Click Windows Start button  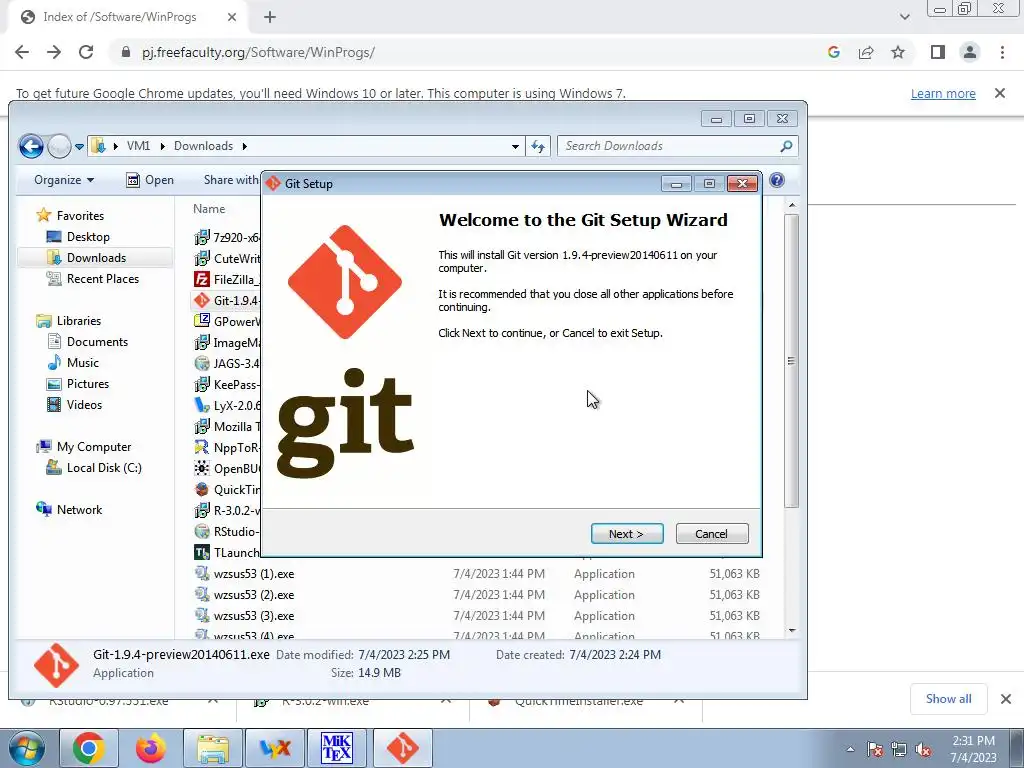tap(27, 748)
